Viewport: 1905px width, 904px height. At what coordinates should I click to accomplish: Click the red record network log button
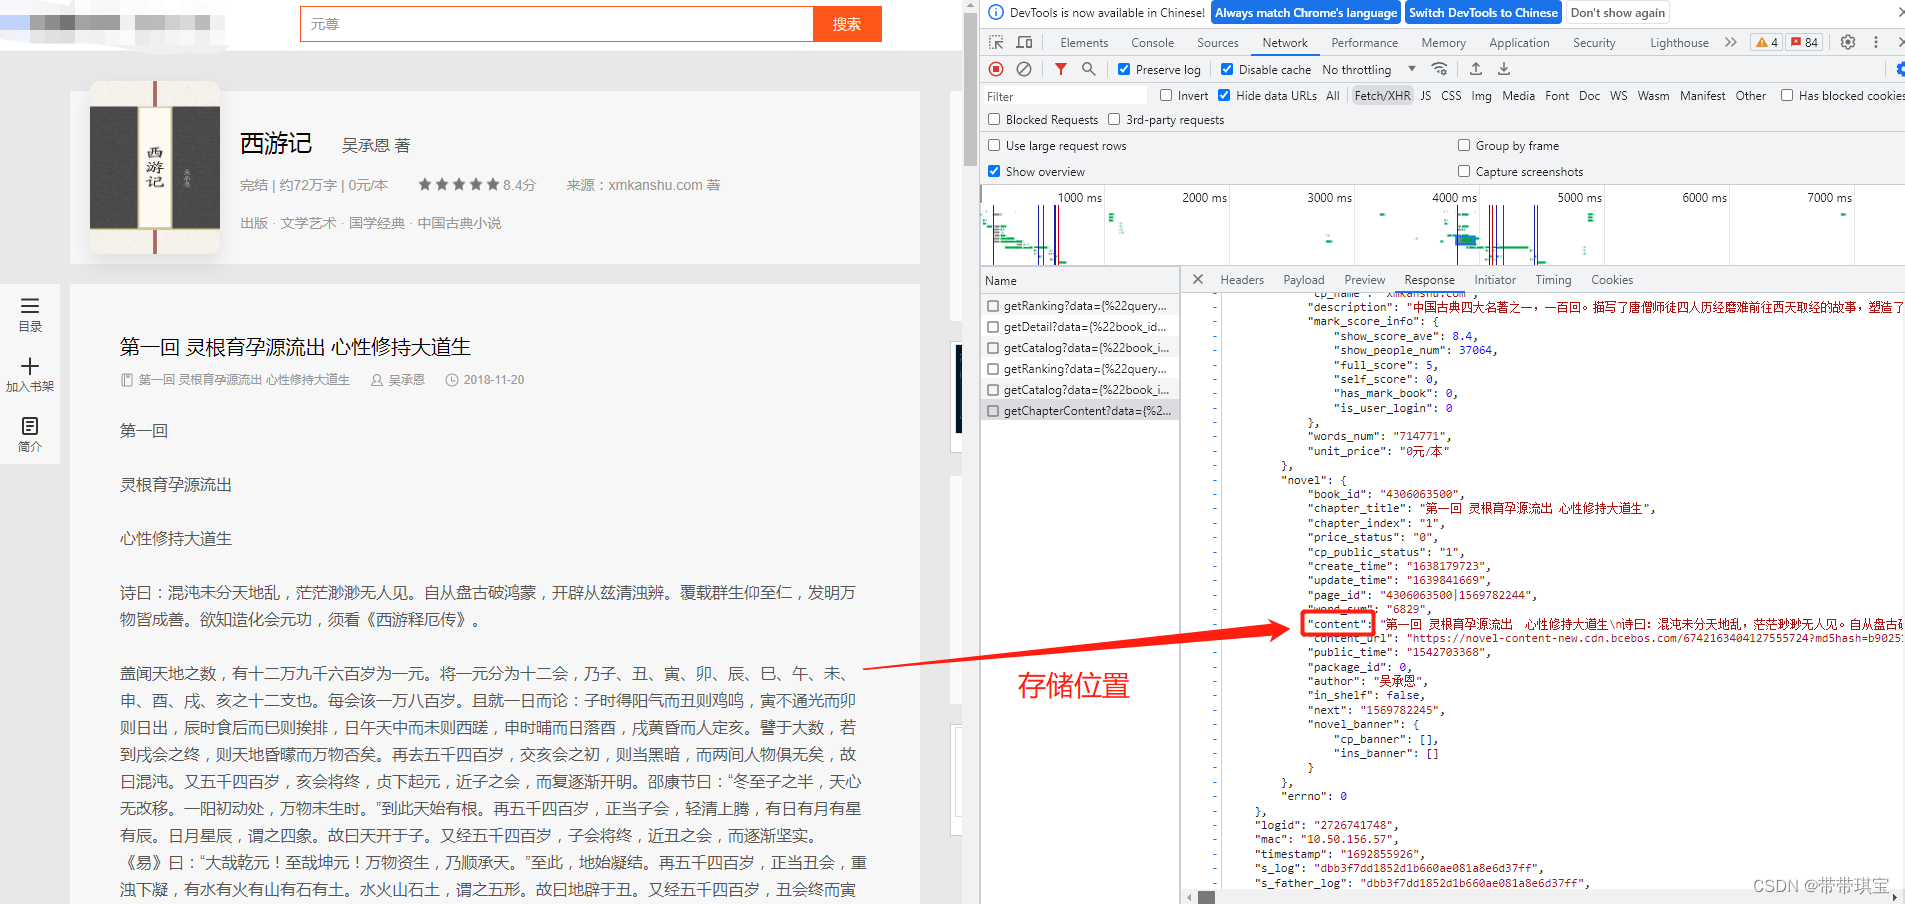tap(995, 69)
